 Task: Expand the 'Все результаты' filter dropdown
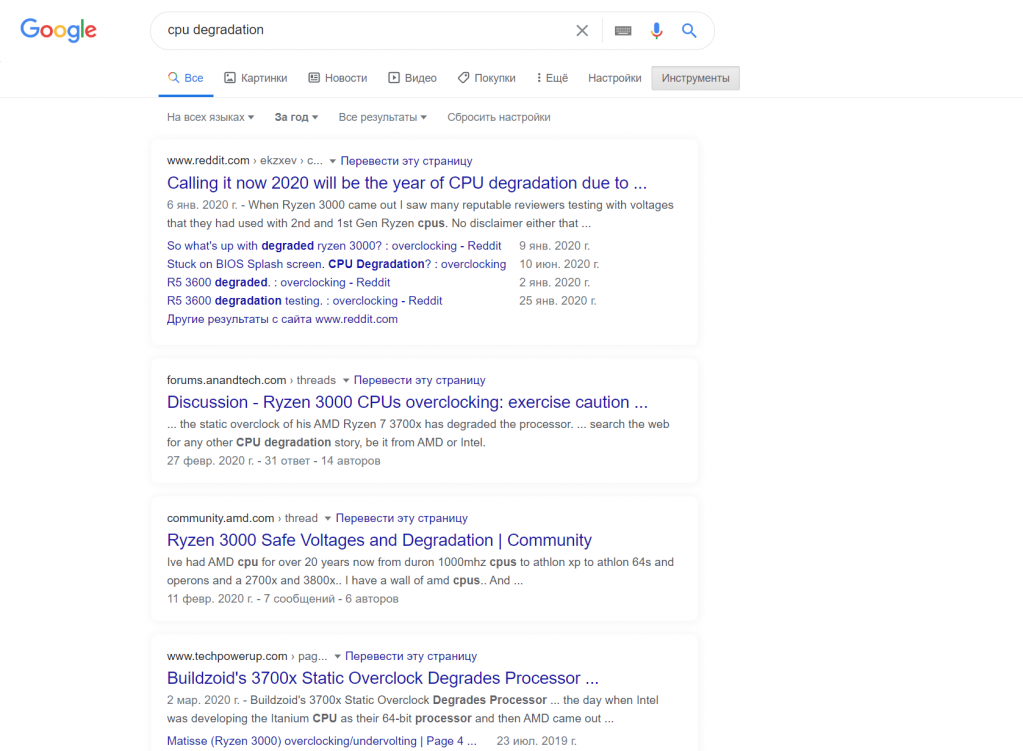(382, 117)
